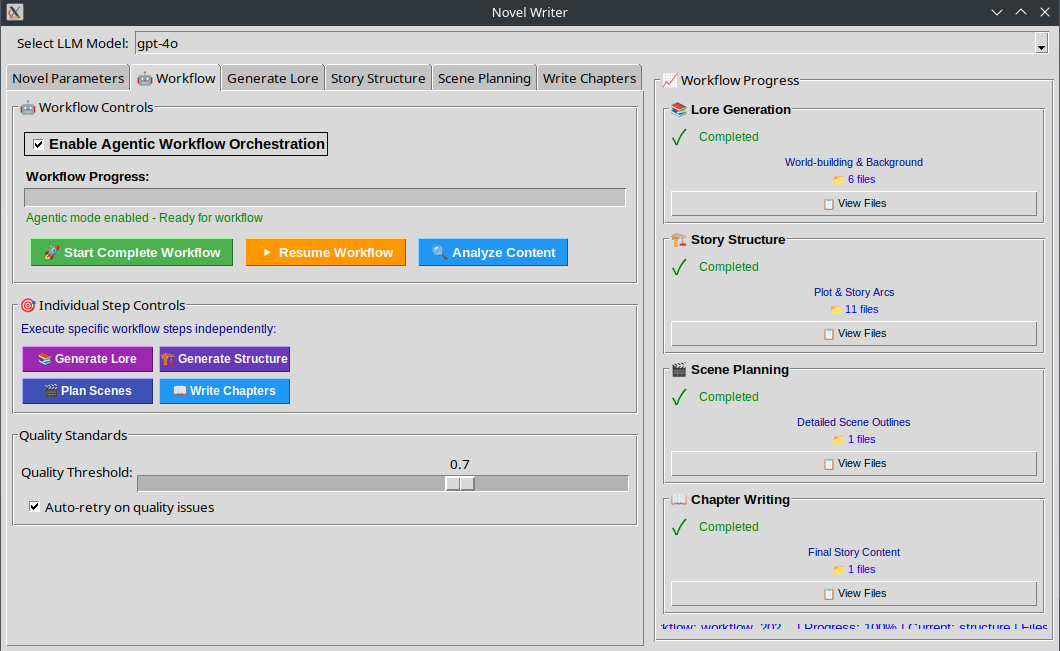Click the 0.7 quality threshold value
1060x651 pixels.
tap(460, 464)
